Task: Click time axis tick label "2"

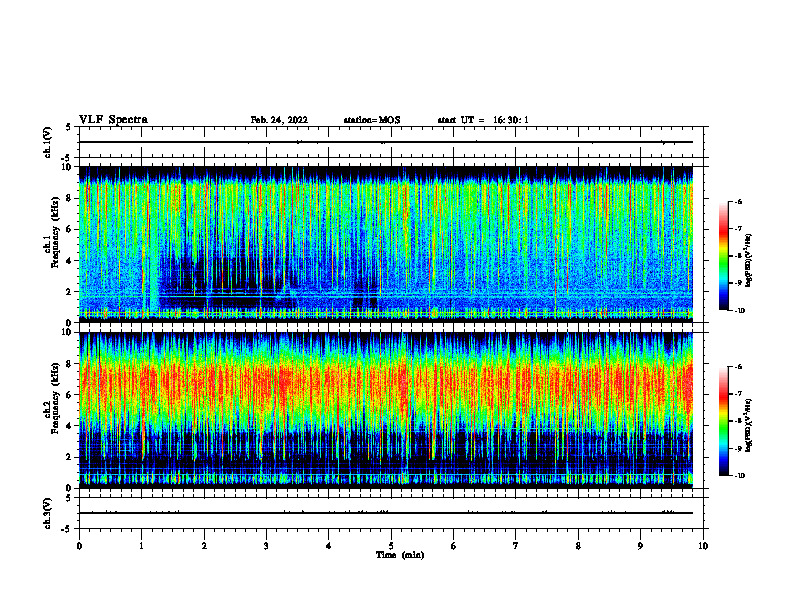Action: coord(204,546)
